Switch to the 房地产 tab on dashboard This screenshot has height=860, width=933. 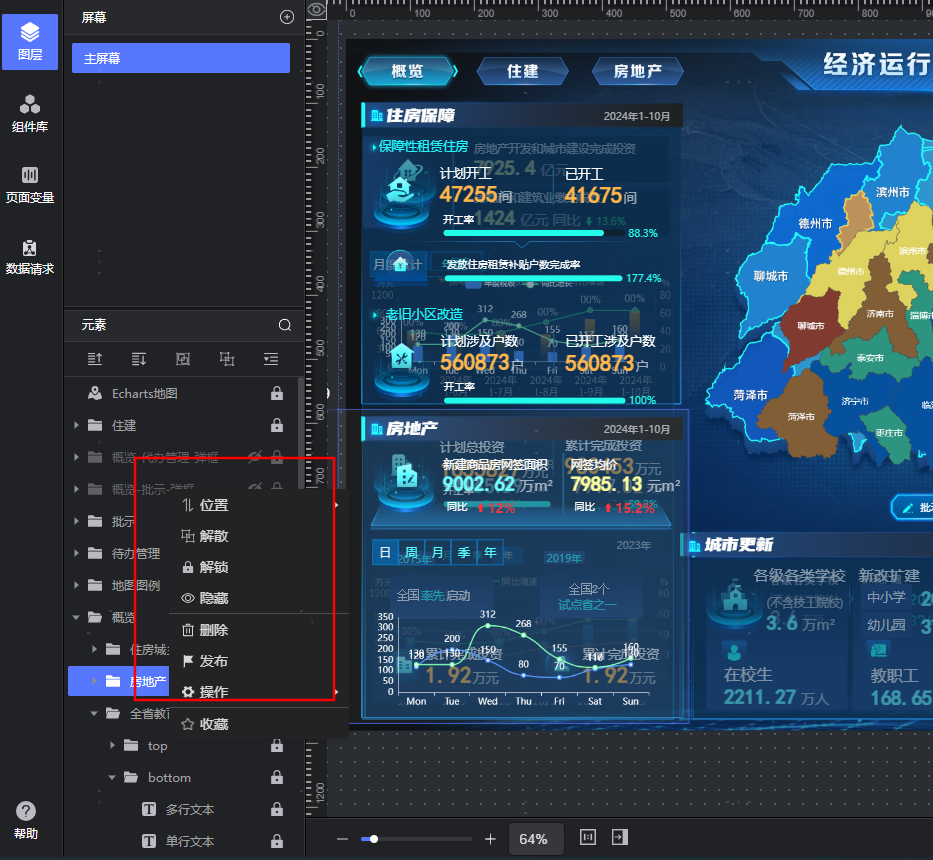point(637,71)
